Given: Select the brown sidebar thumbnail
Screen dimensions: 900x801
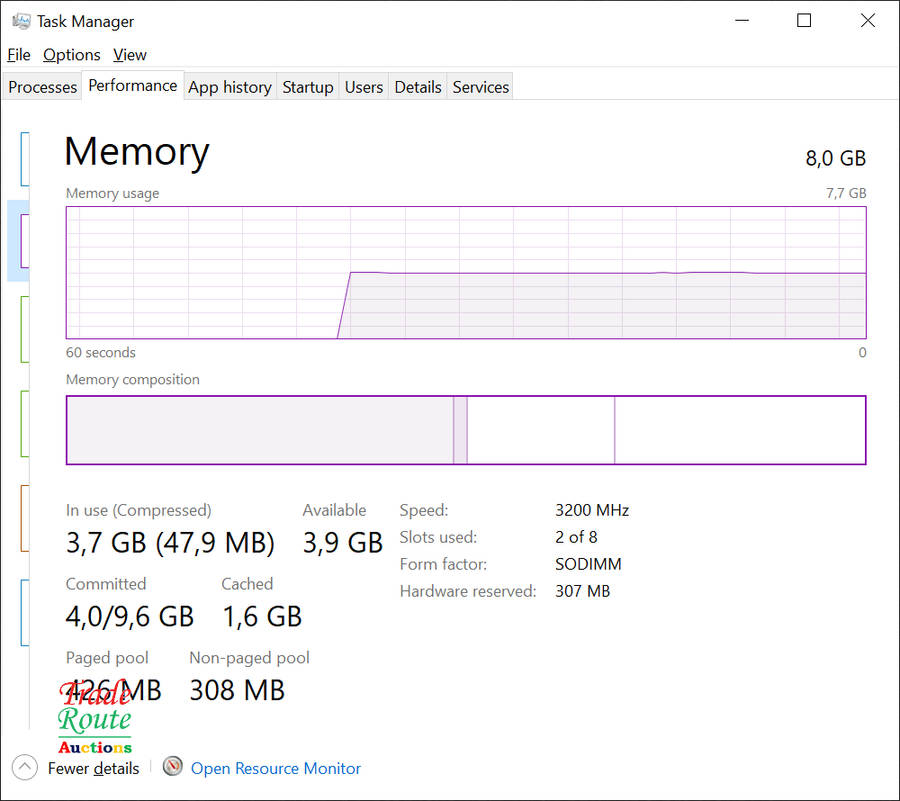Looking at the screenshot, I should [x=24, y=517].
